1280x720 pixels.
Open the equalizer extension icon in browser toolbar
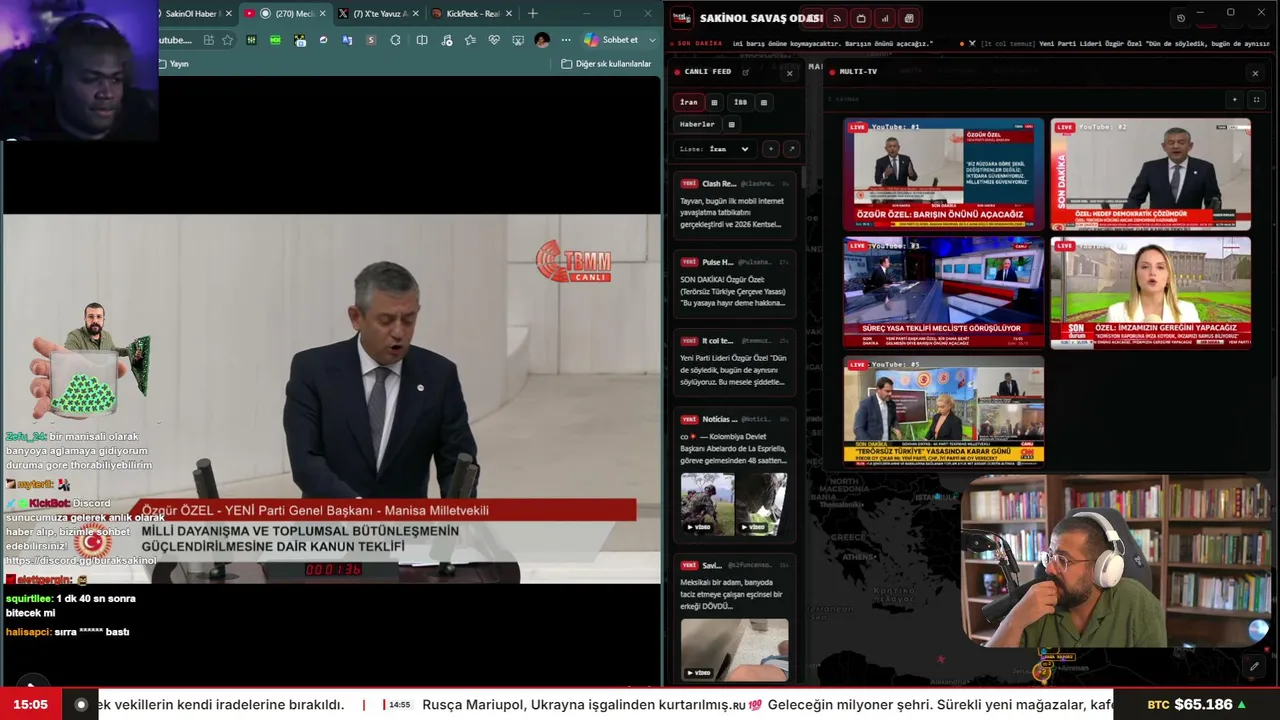pyautogui.click(x=251, y=40)
